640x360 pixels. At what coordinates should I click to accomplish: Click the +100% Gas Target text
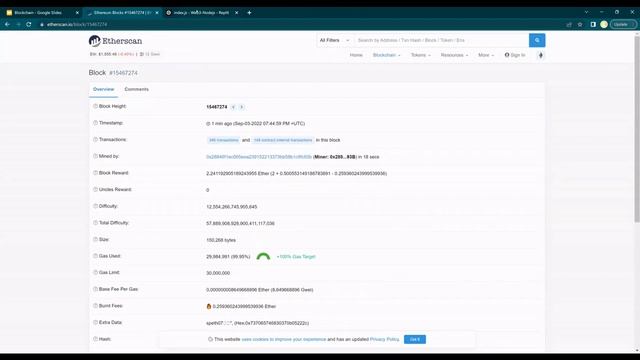tap(296, 257)
